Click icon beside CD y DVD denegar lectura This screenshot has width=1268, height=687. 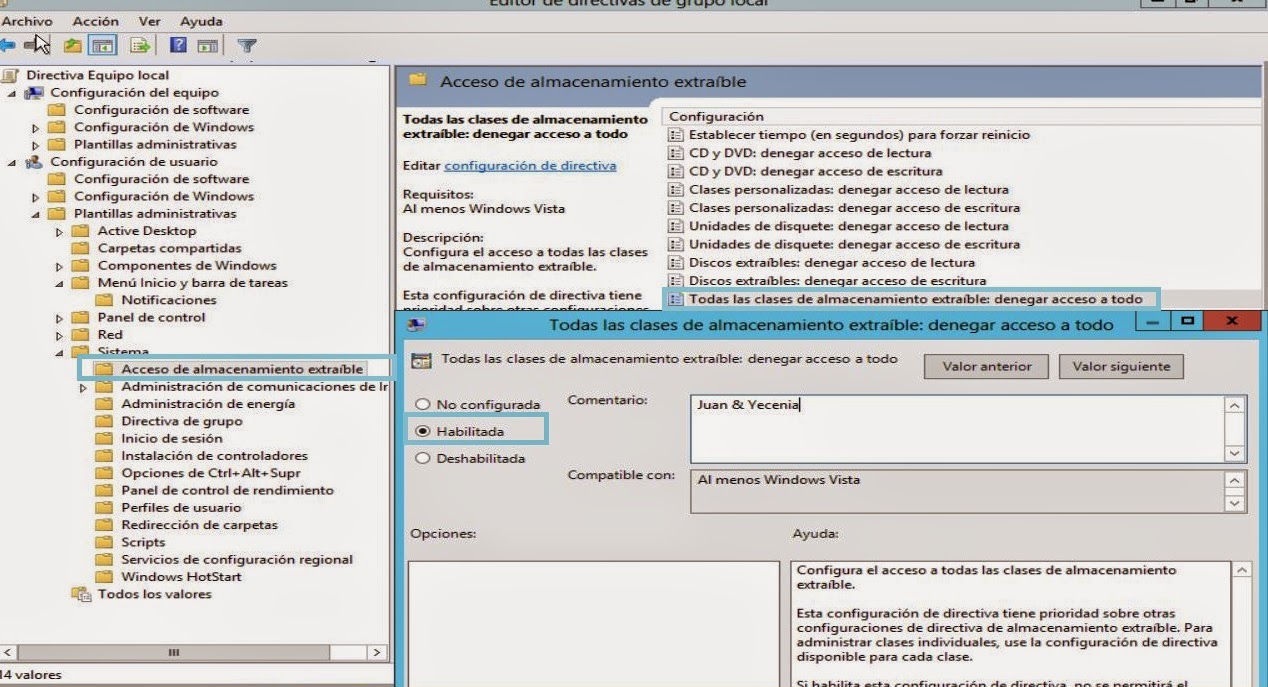click(676, 153)
